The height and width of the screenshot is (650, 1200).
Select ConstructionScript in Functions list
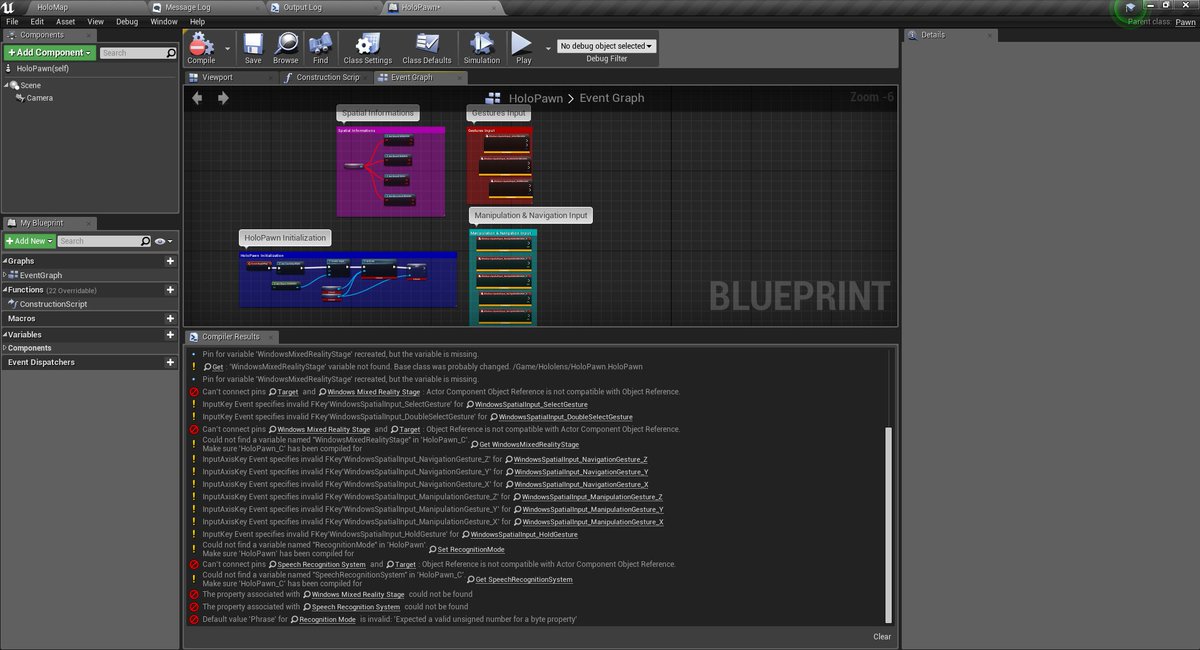53,304
